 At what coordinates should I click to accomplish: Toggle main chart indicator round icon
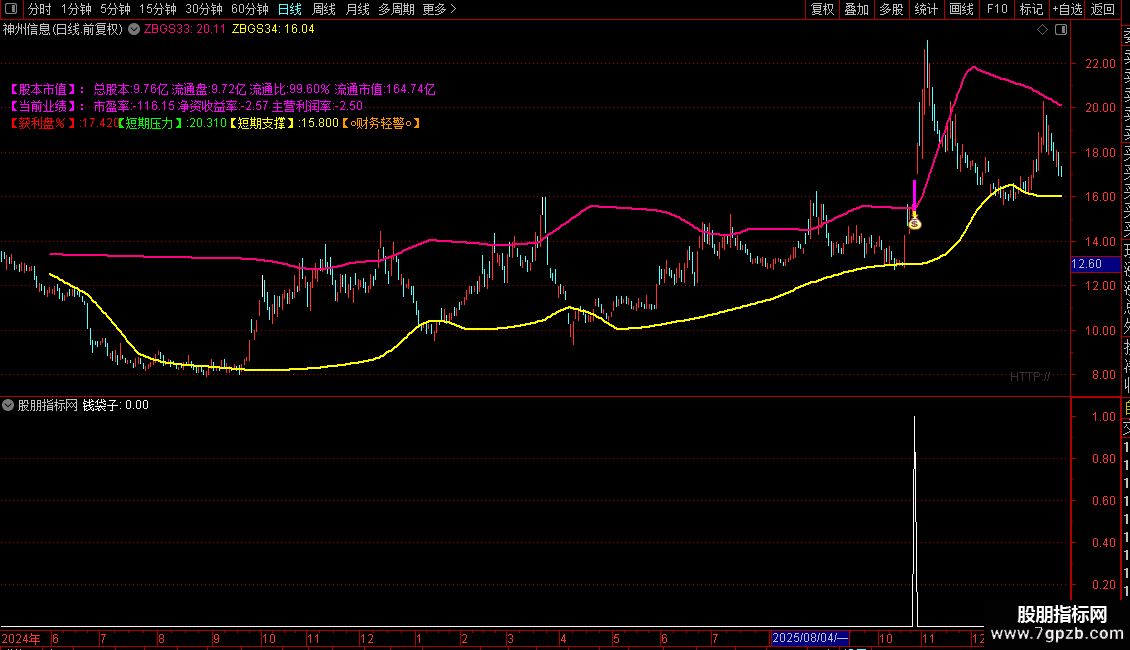(x=134, y=29)
